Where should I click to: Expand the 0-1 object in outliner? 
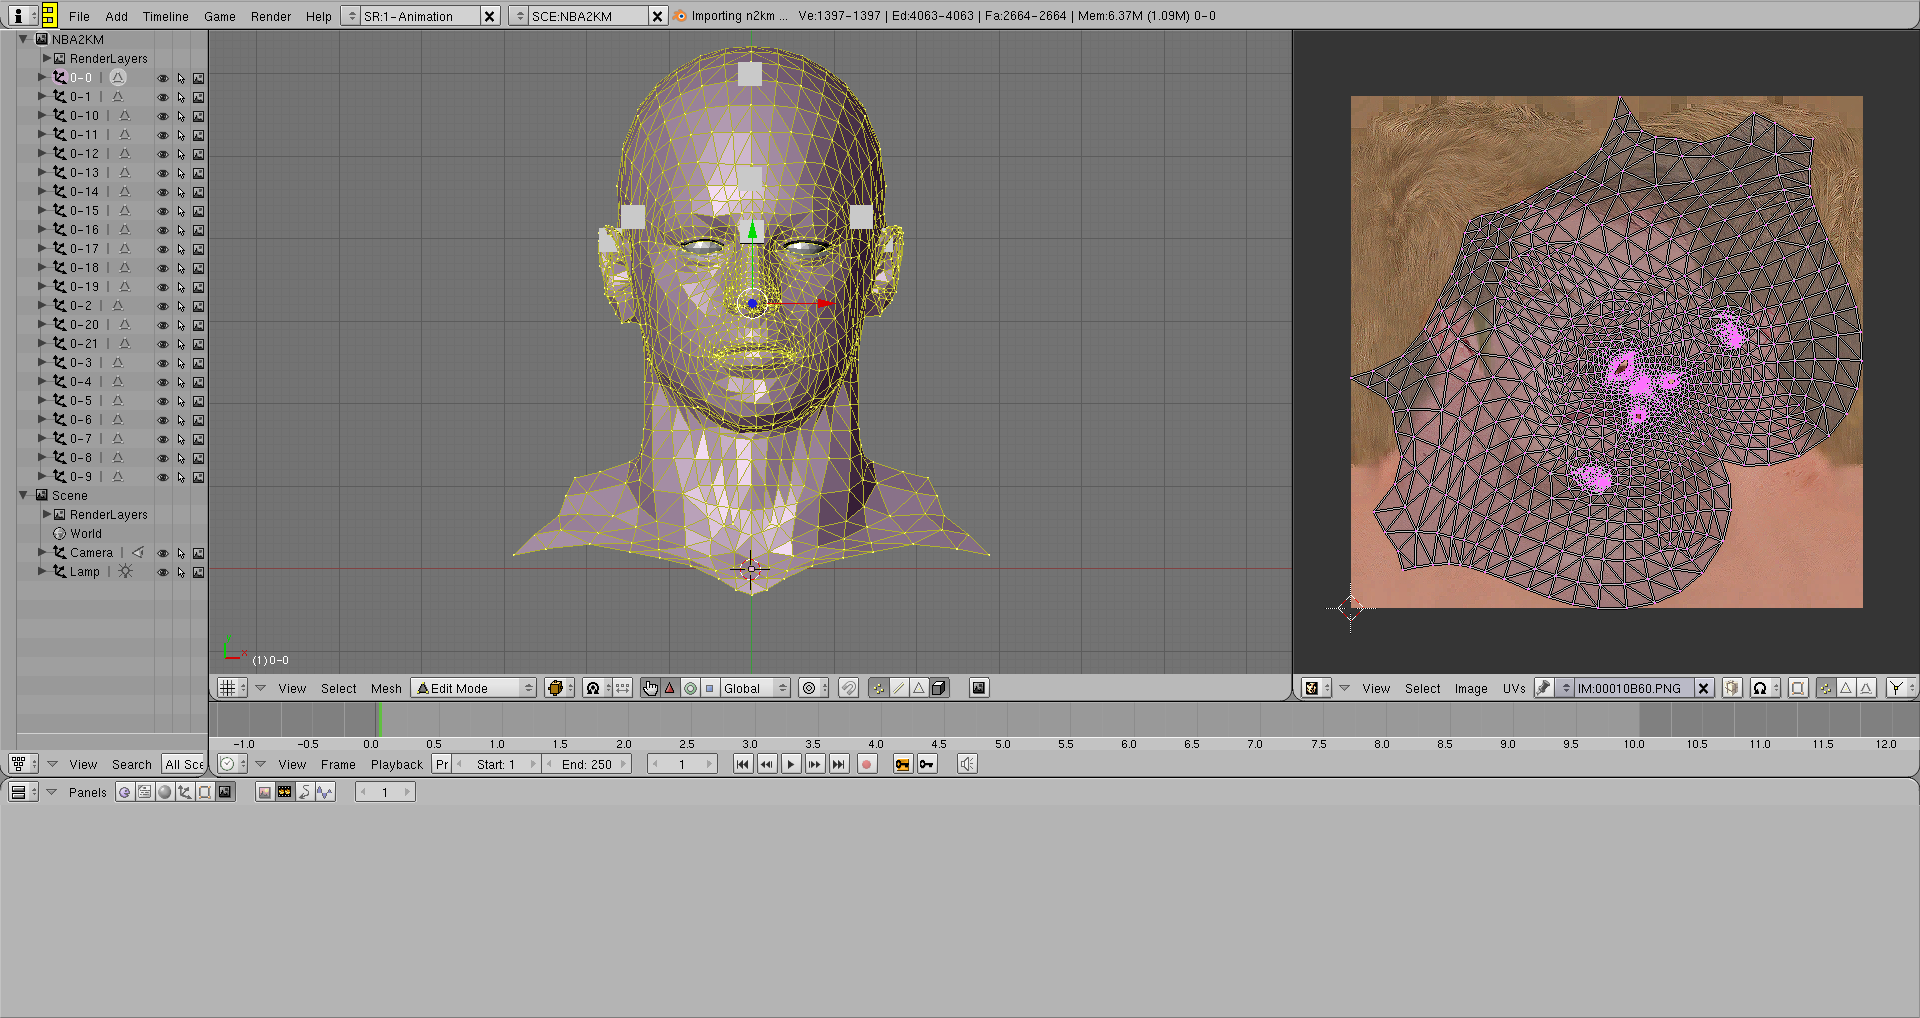point(42,97)
